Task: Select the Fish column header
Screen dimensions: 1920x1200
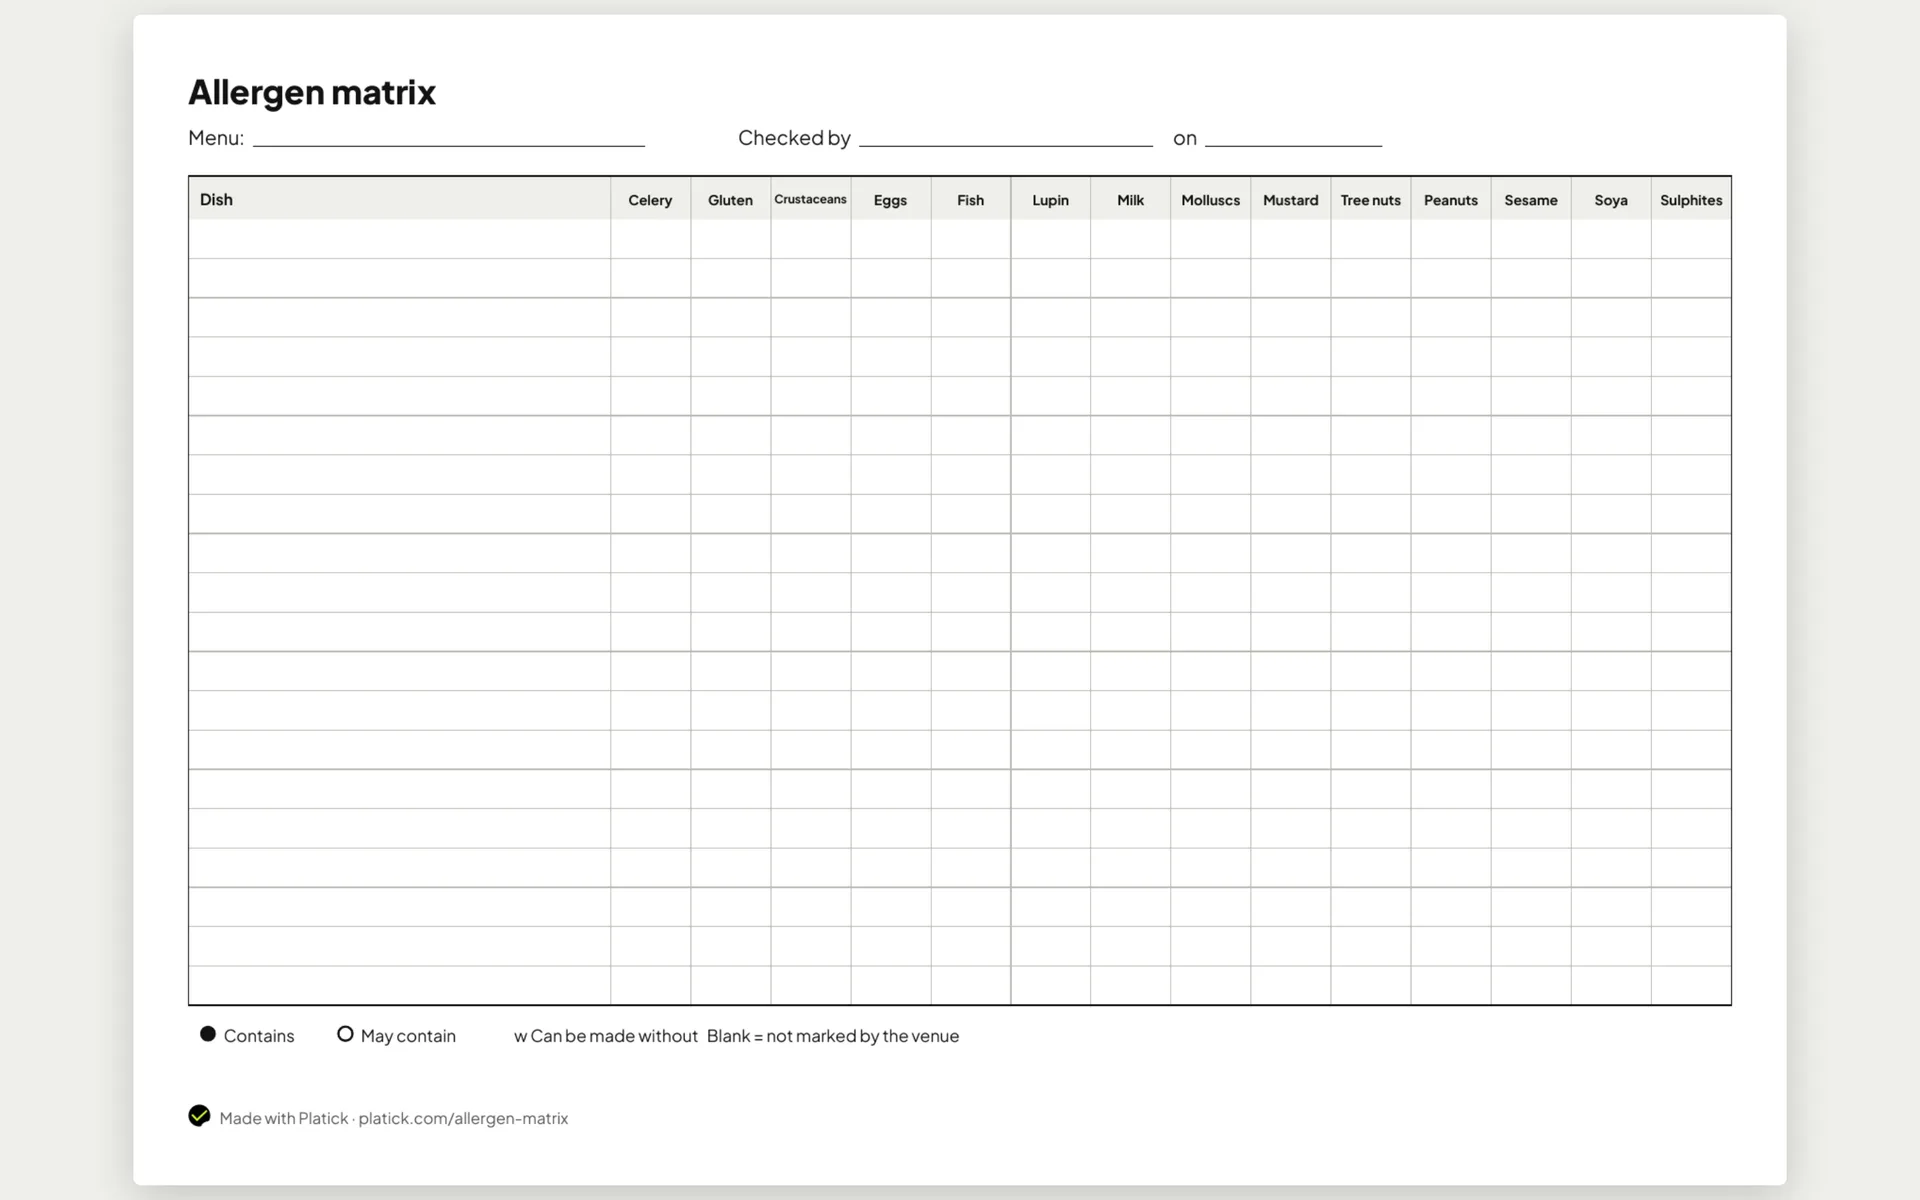Action: click(970, 200)
